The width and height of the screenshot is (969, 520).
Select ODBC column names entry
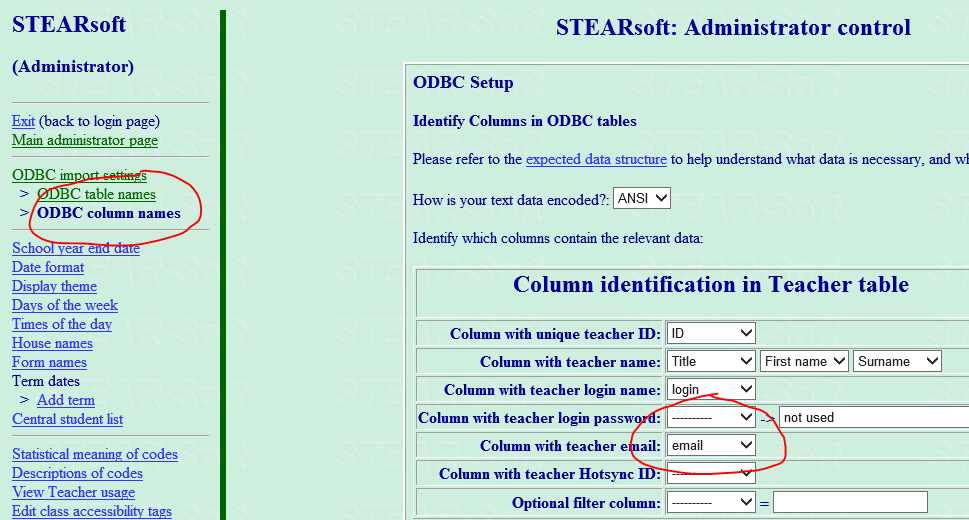(109, 213)
